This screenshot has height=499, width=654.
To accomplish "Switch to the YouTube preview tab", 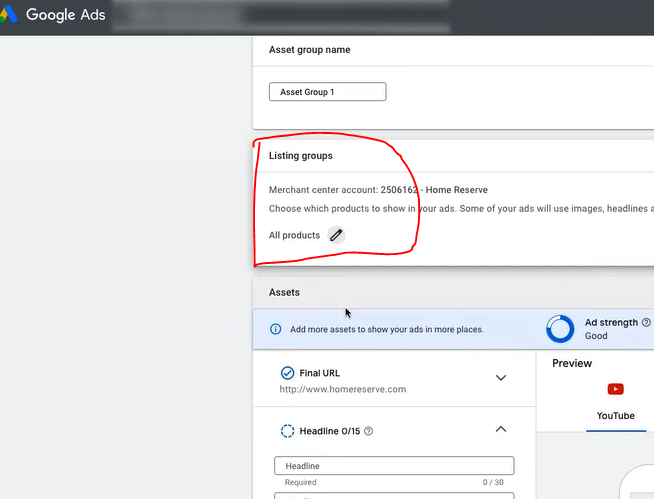I will click(615, 415).
